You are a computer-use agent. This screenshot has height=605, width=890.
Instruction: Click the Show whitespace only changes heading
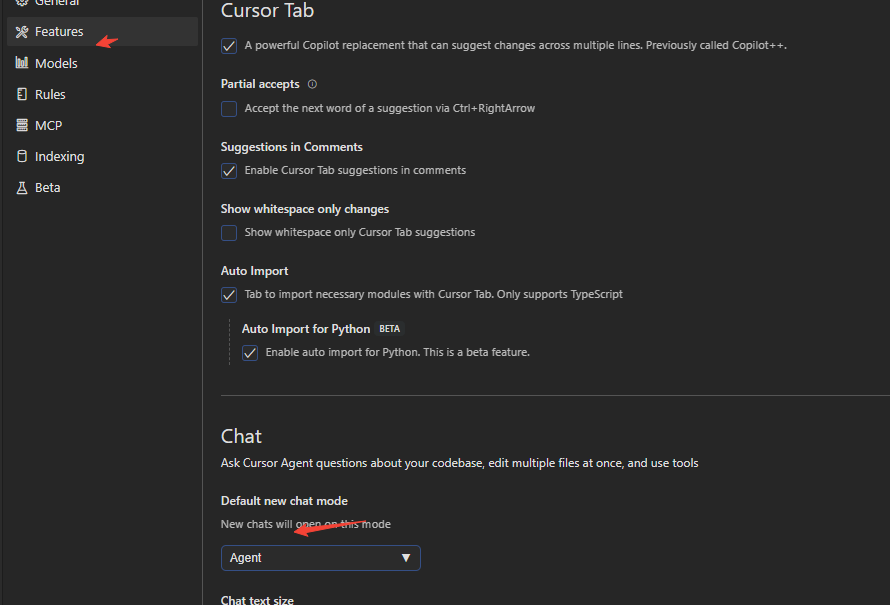coord(305,209)
